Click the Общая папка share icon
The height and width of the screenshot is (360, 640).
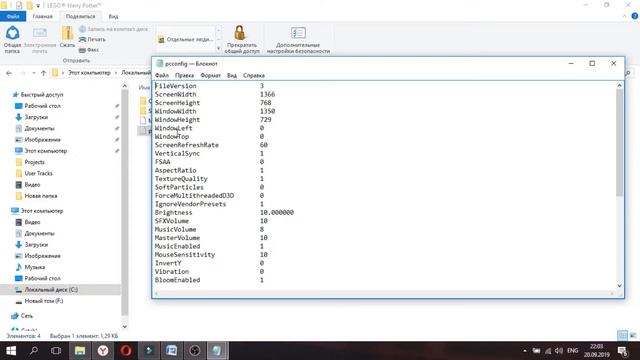[12, 40]
